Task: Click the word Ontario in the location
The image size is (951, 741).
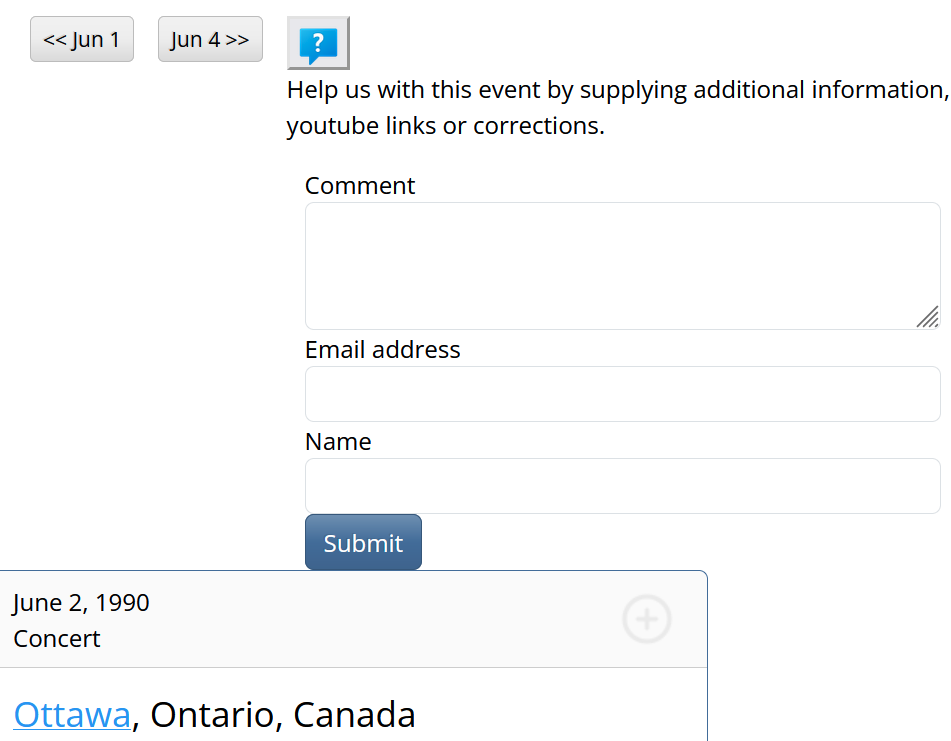Action: (x=210, y=715)
